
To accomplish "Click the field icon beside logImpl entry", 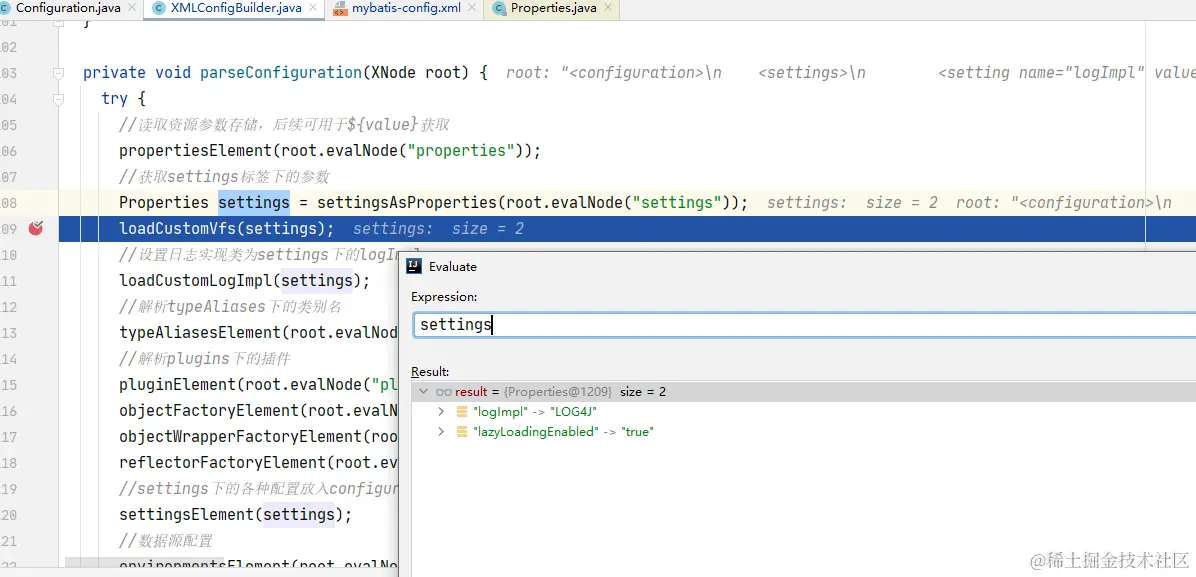I will (x=461, y=411).
